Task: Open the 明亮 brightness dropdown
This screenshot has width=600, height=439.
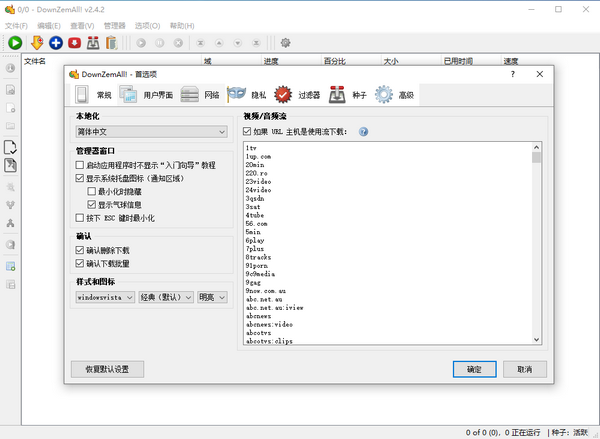Action: click(212, 297)
